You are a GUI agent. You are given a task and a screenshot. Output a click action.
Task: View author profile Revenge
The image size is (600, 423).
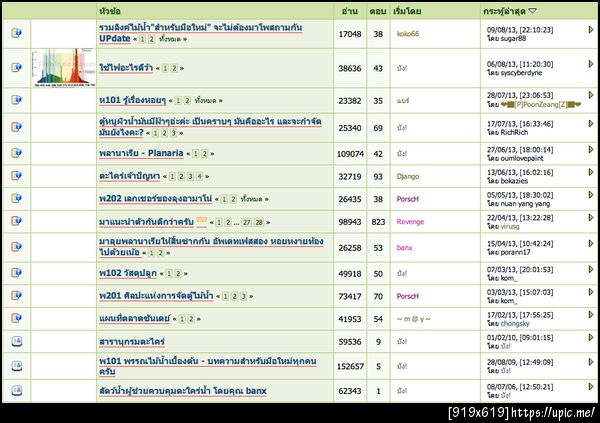tap(410, 222)
